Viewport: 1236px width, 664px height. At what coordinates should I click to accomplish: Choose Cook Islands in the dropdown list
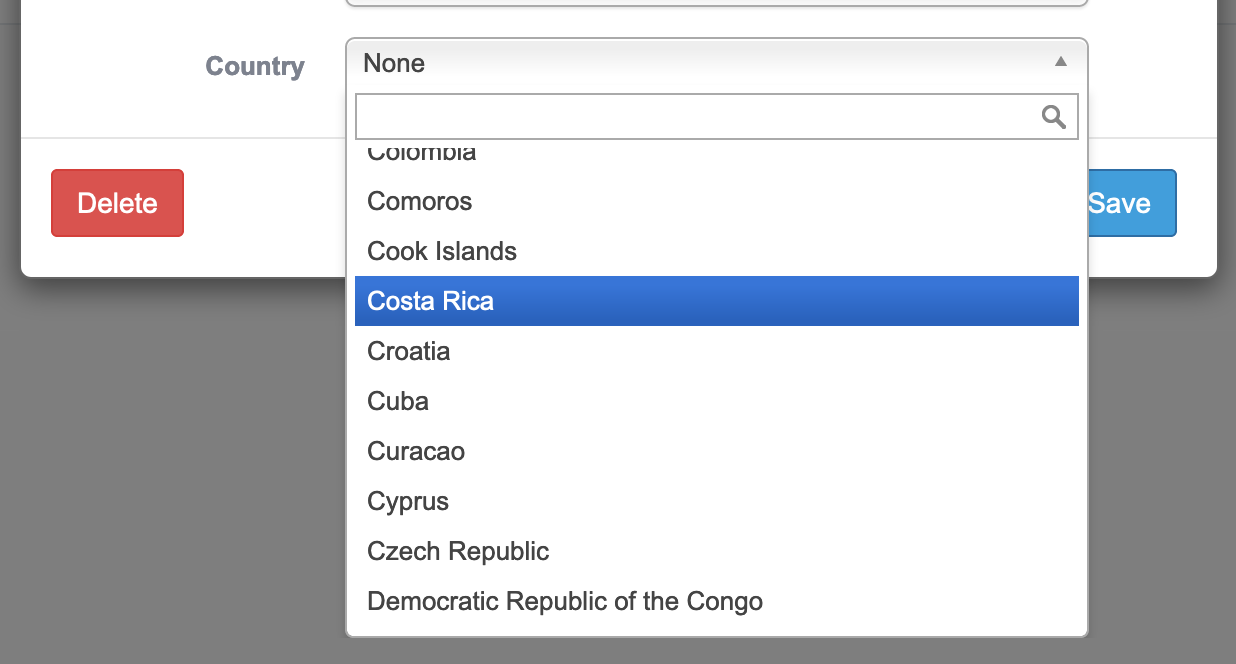tap(442, 251)
